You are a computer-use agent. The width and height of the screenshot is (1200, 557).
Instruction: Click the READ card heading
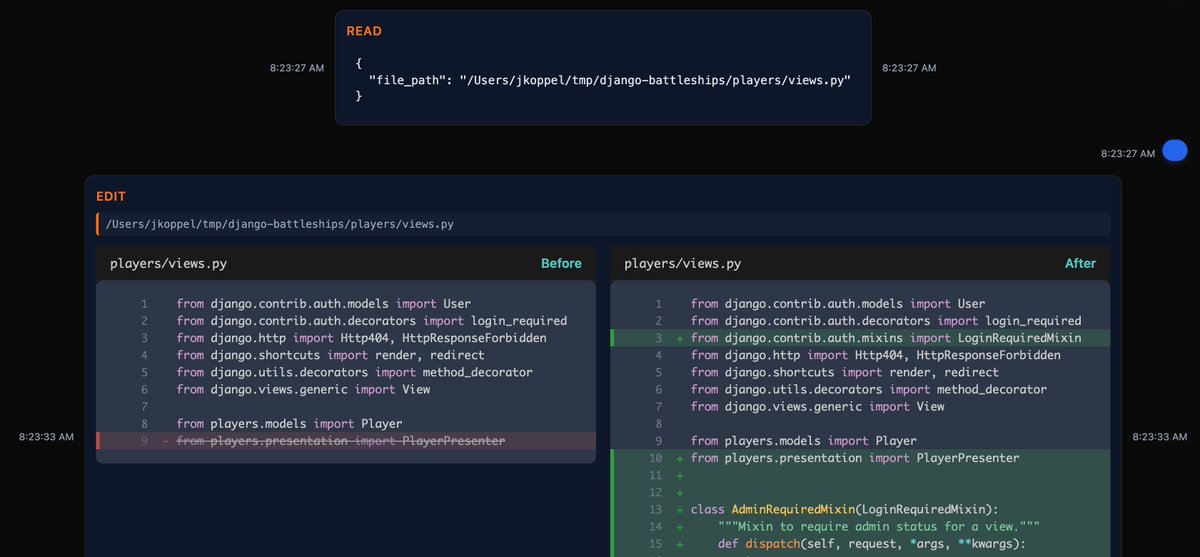click(364, 31)
